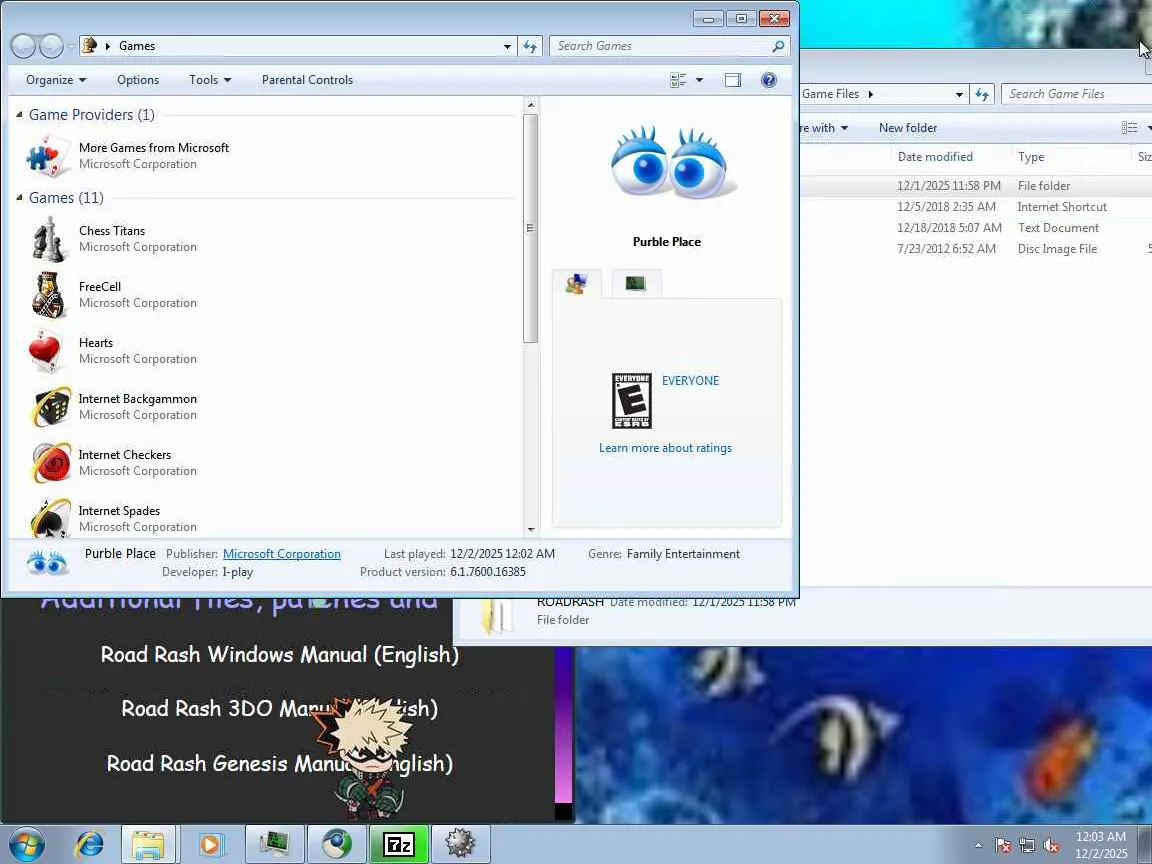This screenshot has width=1152, height=864.
Task: Open the Game Files address dropdown
Action: (x=959, y=94)
